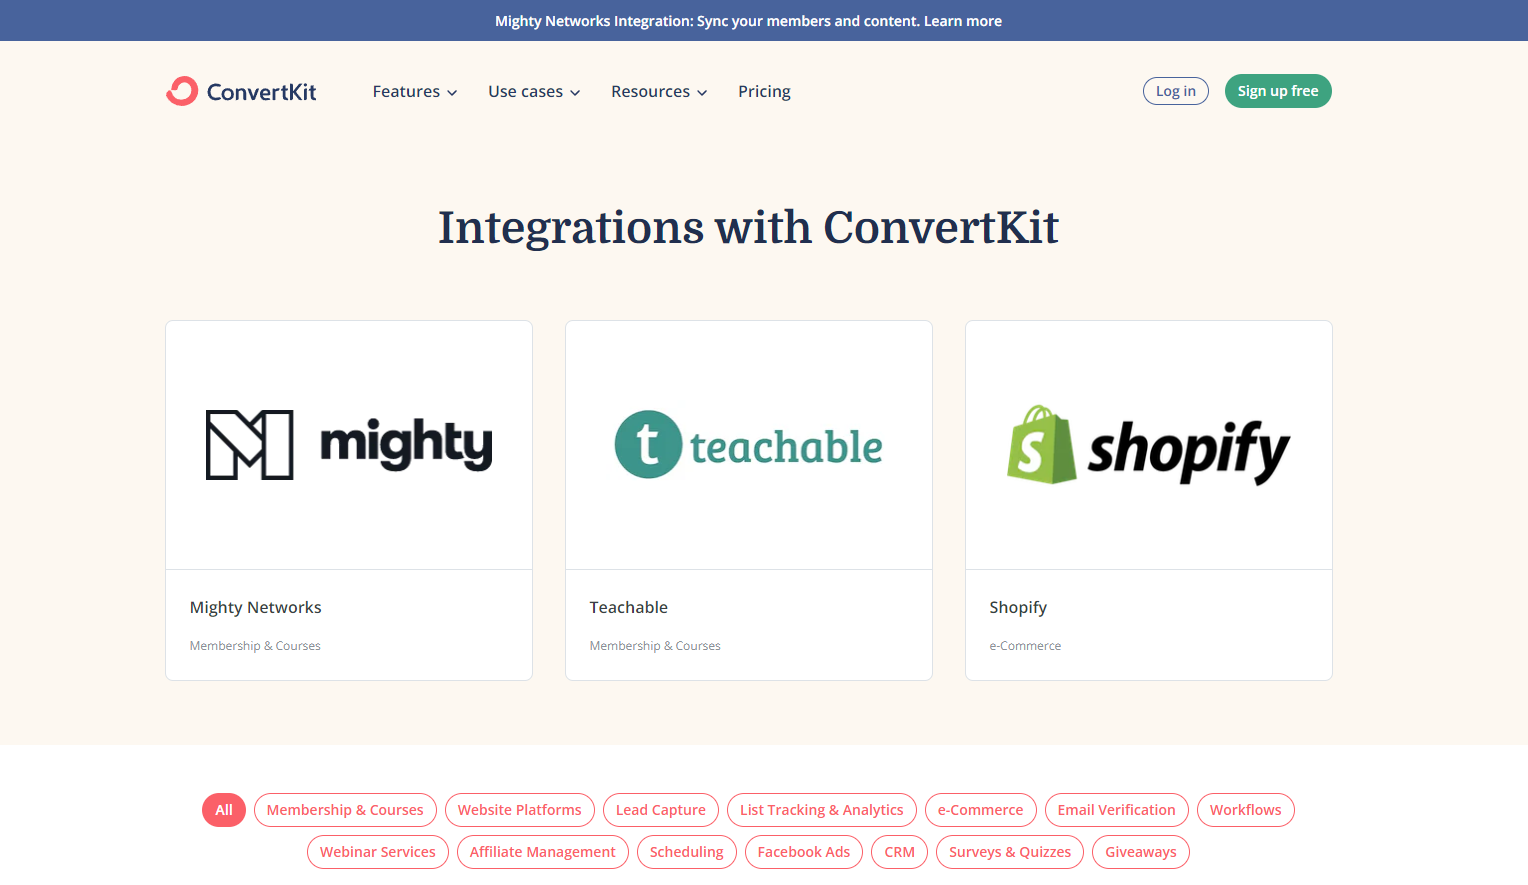Click e-Commerce text under Shopify card
1528x885 pixels.
(x=1025, y=646)
